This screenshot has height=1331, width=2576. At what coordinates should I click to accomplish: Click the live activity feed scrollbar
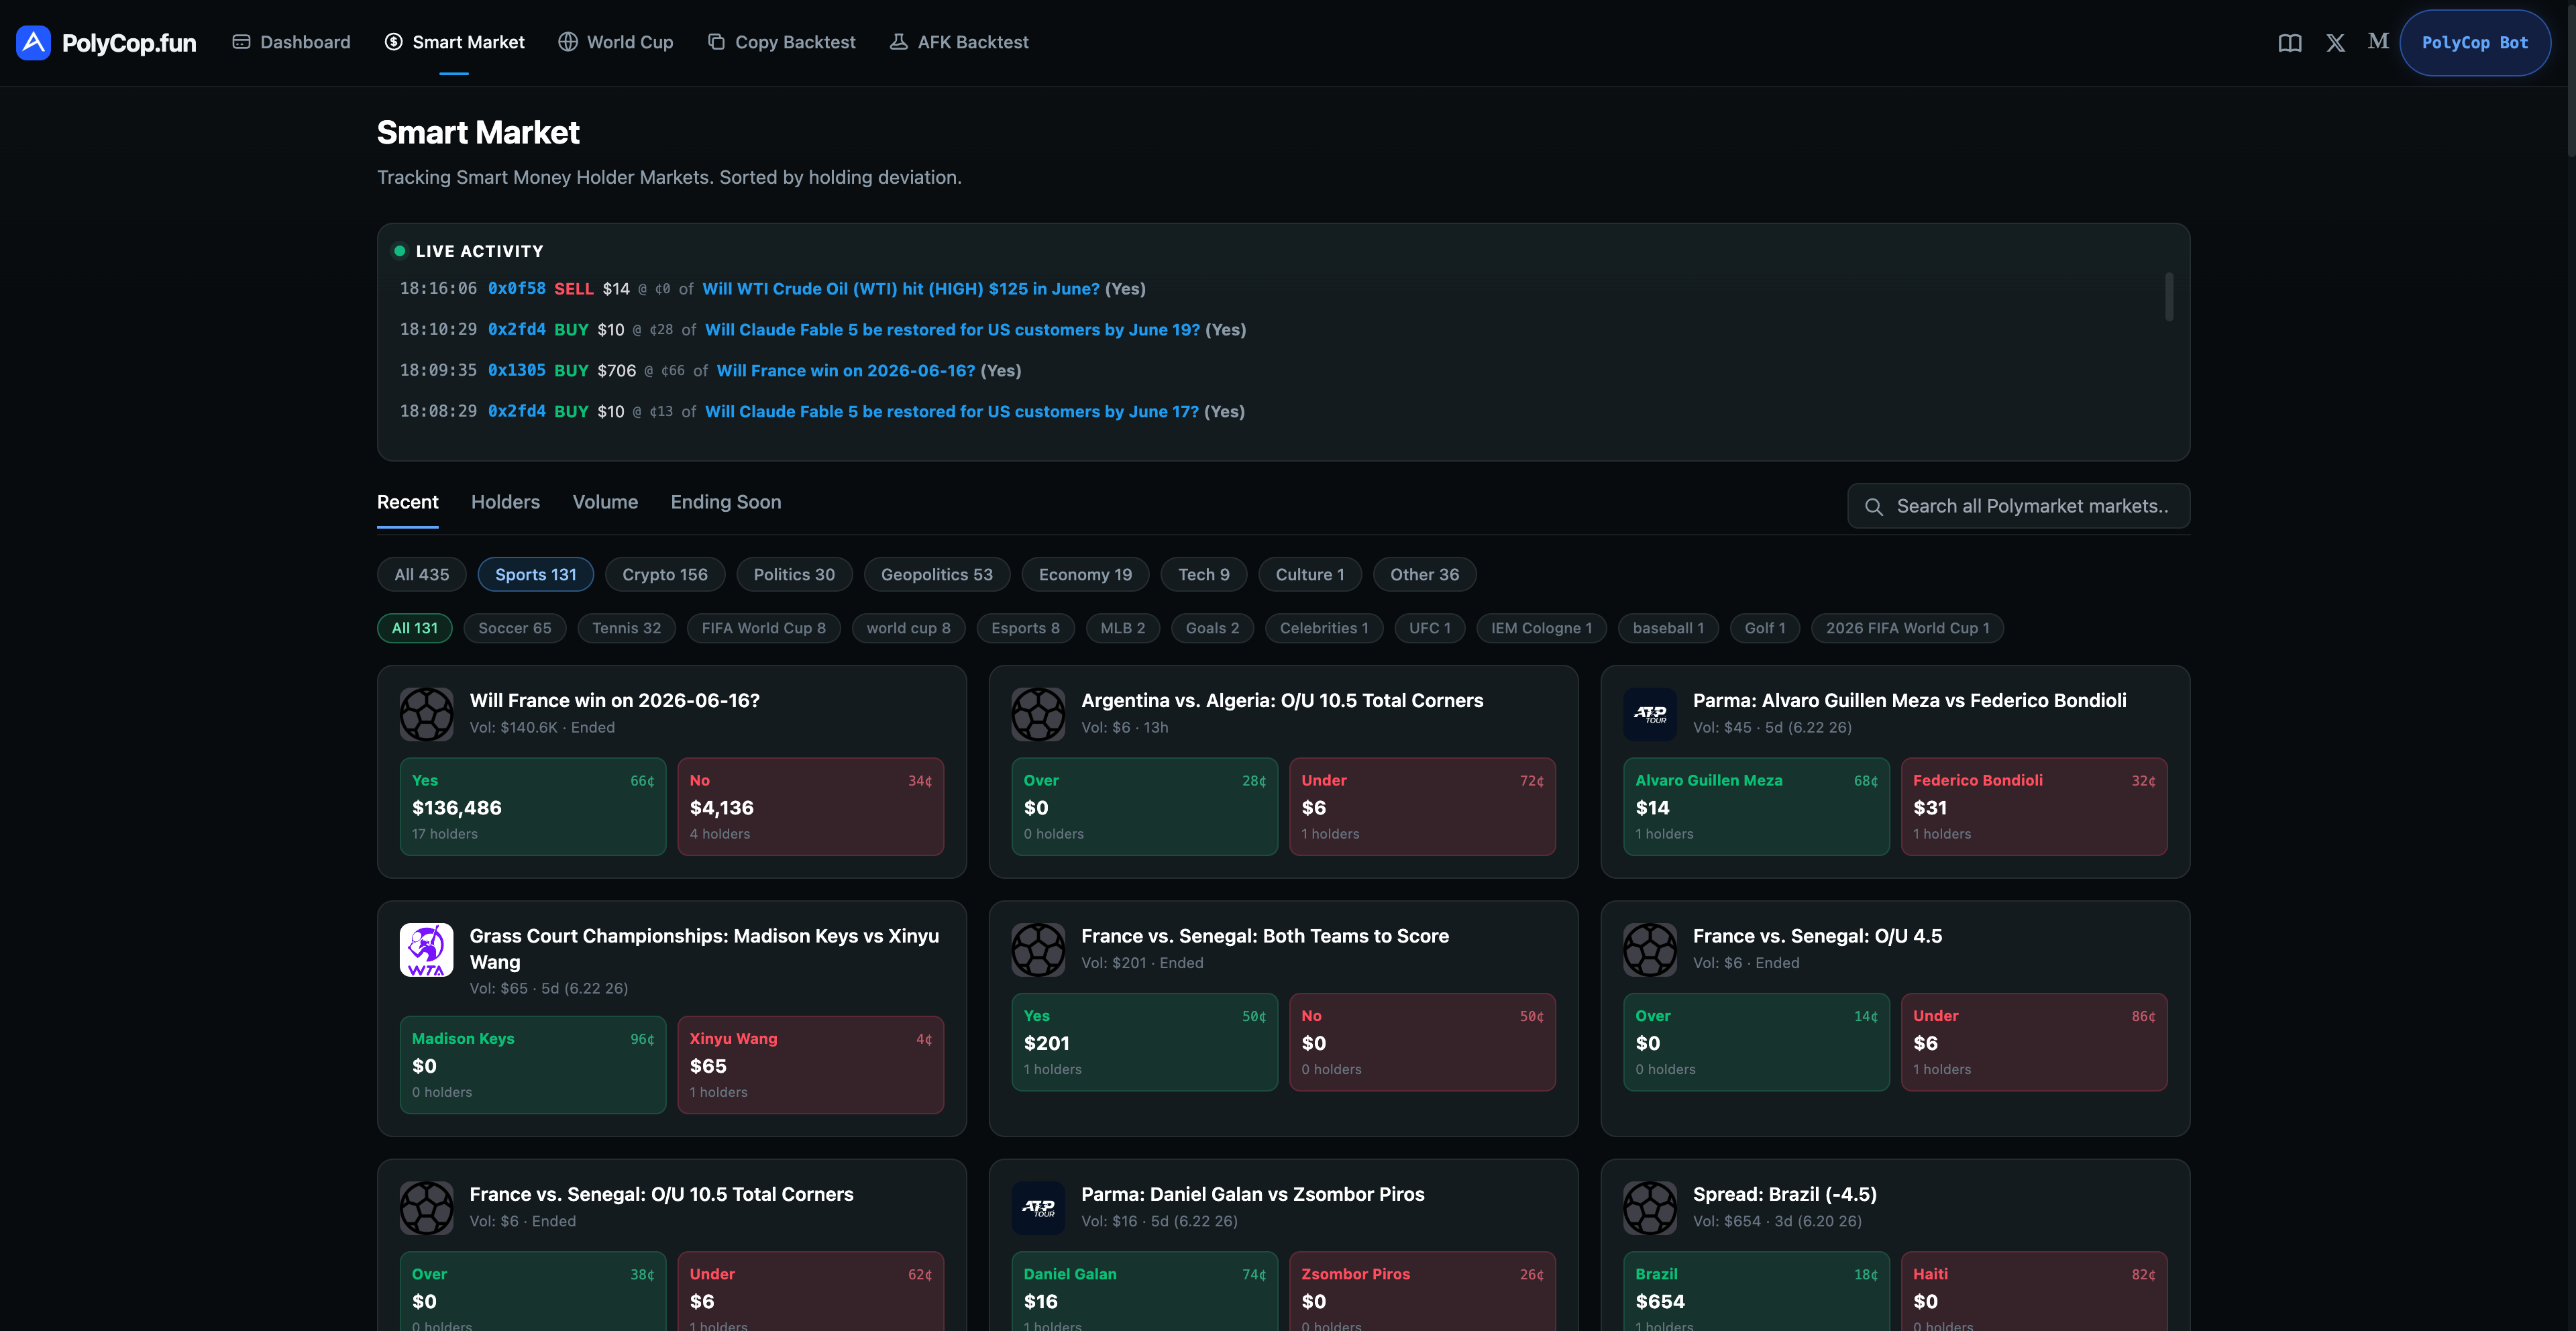click(x=2168, y=297)
